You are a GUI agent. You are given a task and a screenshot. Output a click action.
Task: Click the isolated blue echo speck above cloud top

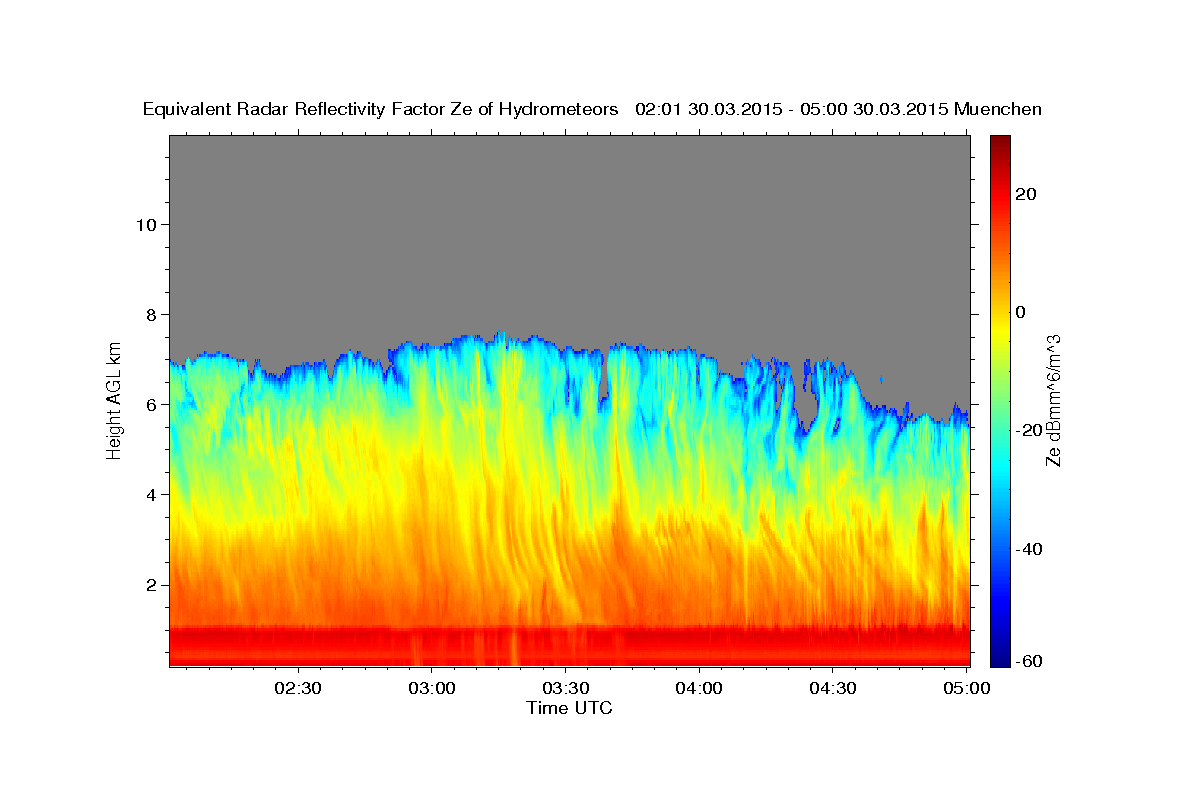pyautogui.click(x=881, y=380)
